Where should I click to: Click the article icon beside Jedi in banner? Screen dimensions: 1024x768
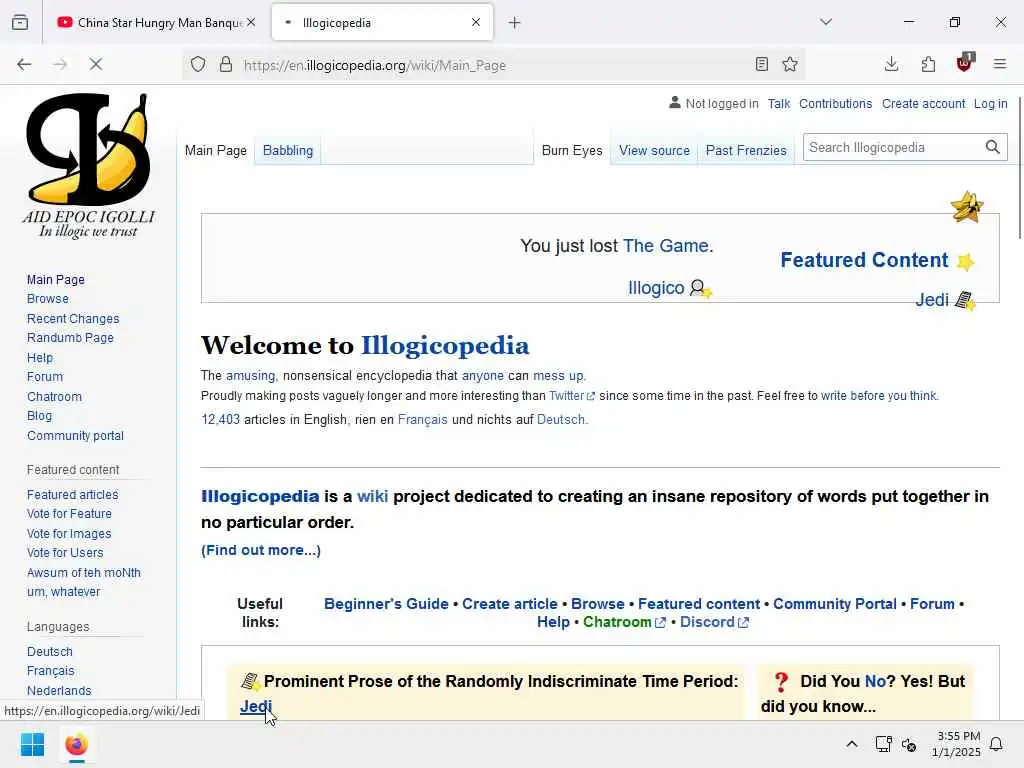(x=965, y=301)
